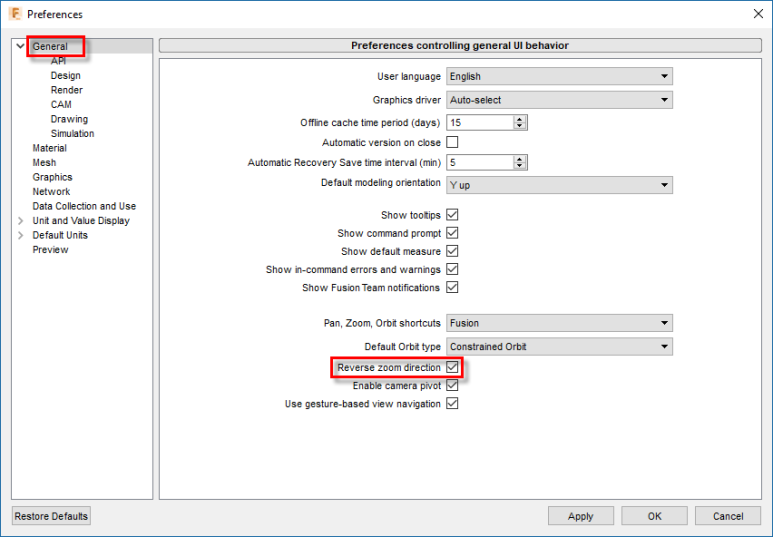Close the Preferences dialog with X
Viewport: 773px width, 537px height.
(x=758, y=14)
